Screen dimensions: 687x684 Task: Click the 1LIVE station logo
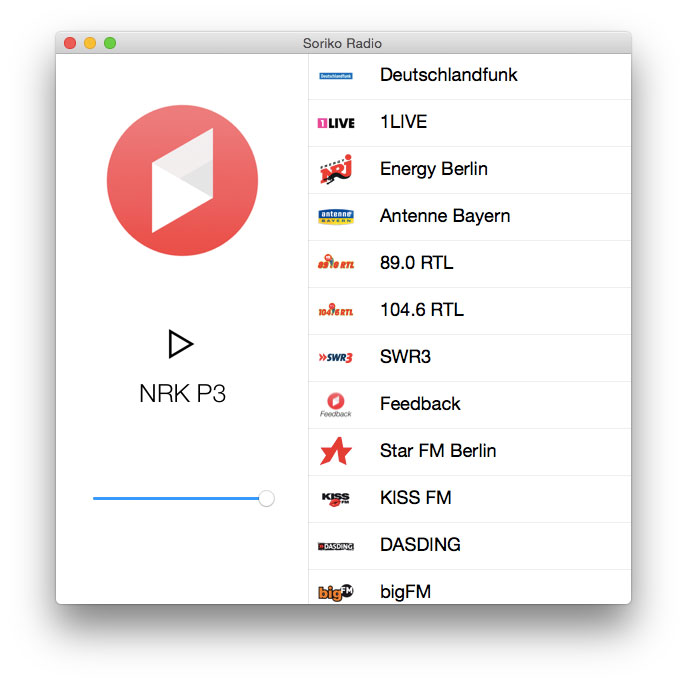336,123
